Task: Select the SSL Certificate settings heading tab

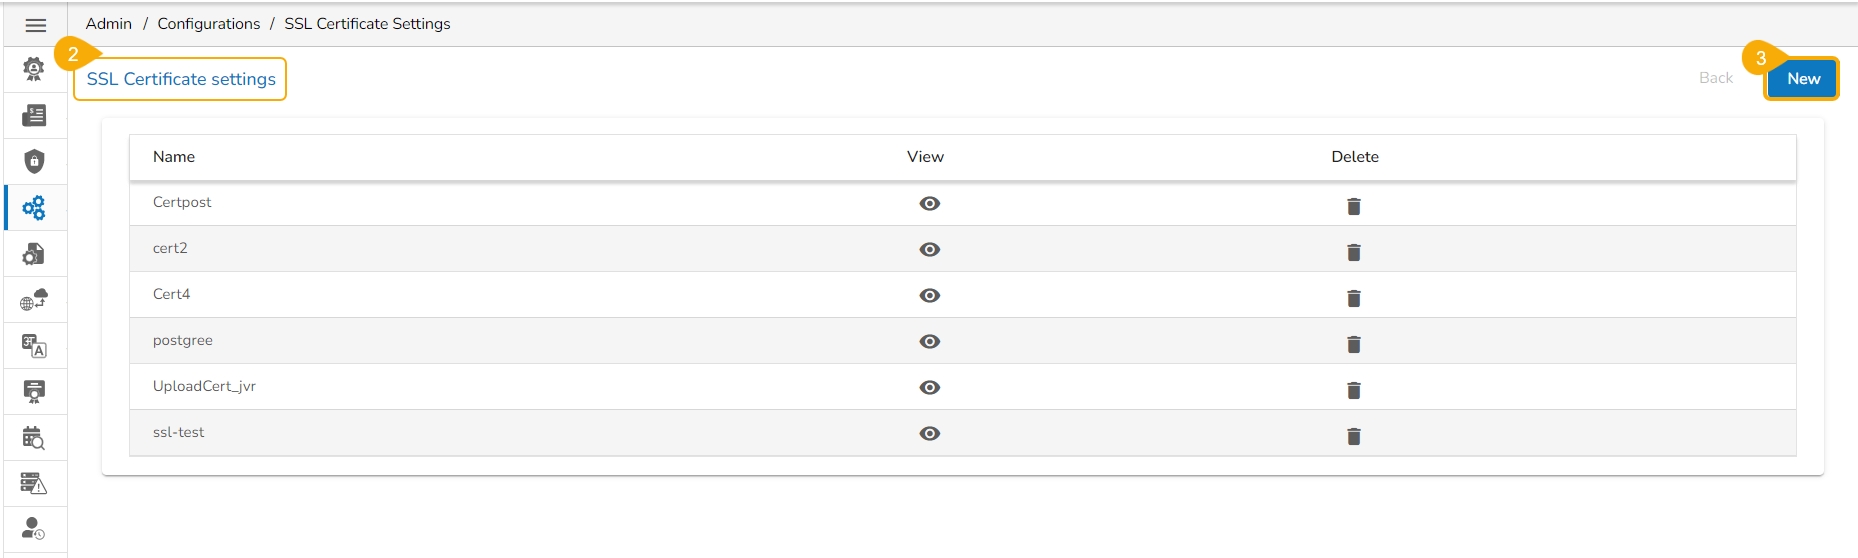Action: click(x=181, y=79)
